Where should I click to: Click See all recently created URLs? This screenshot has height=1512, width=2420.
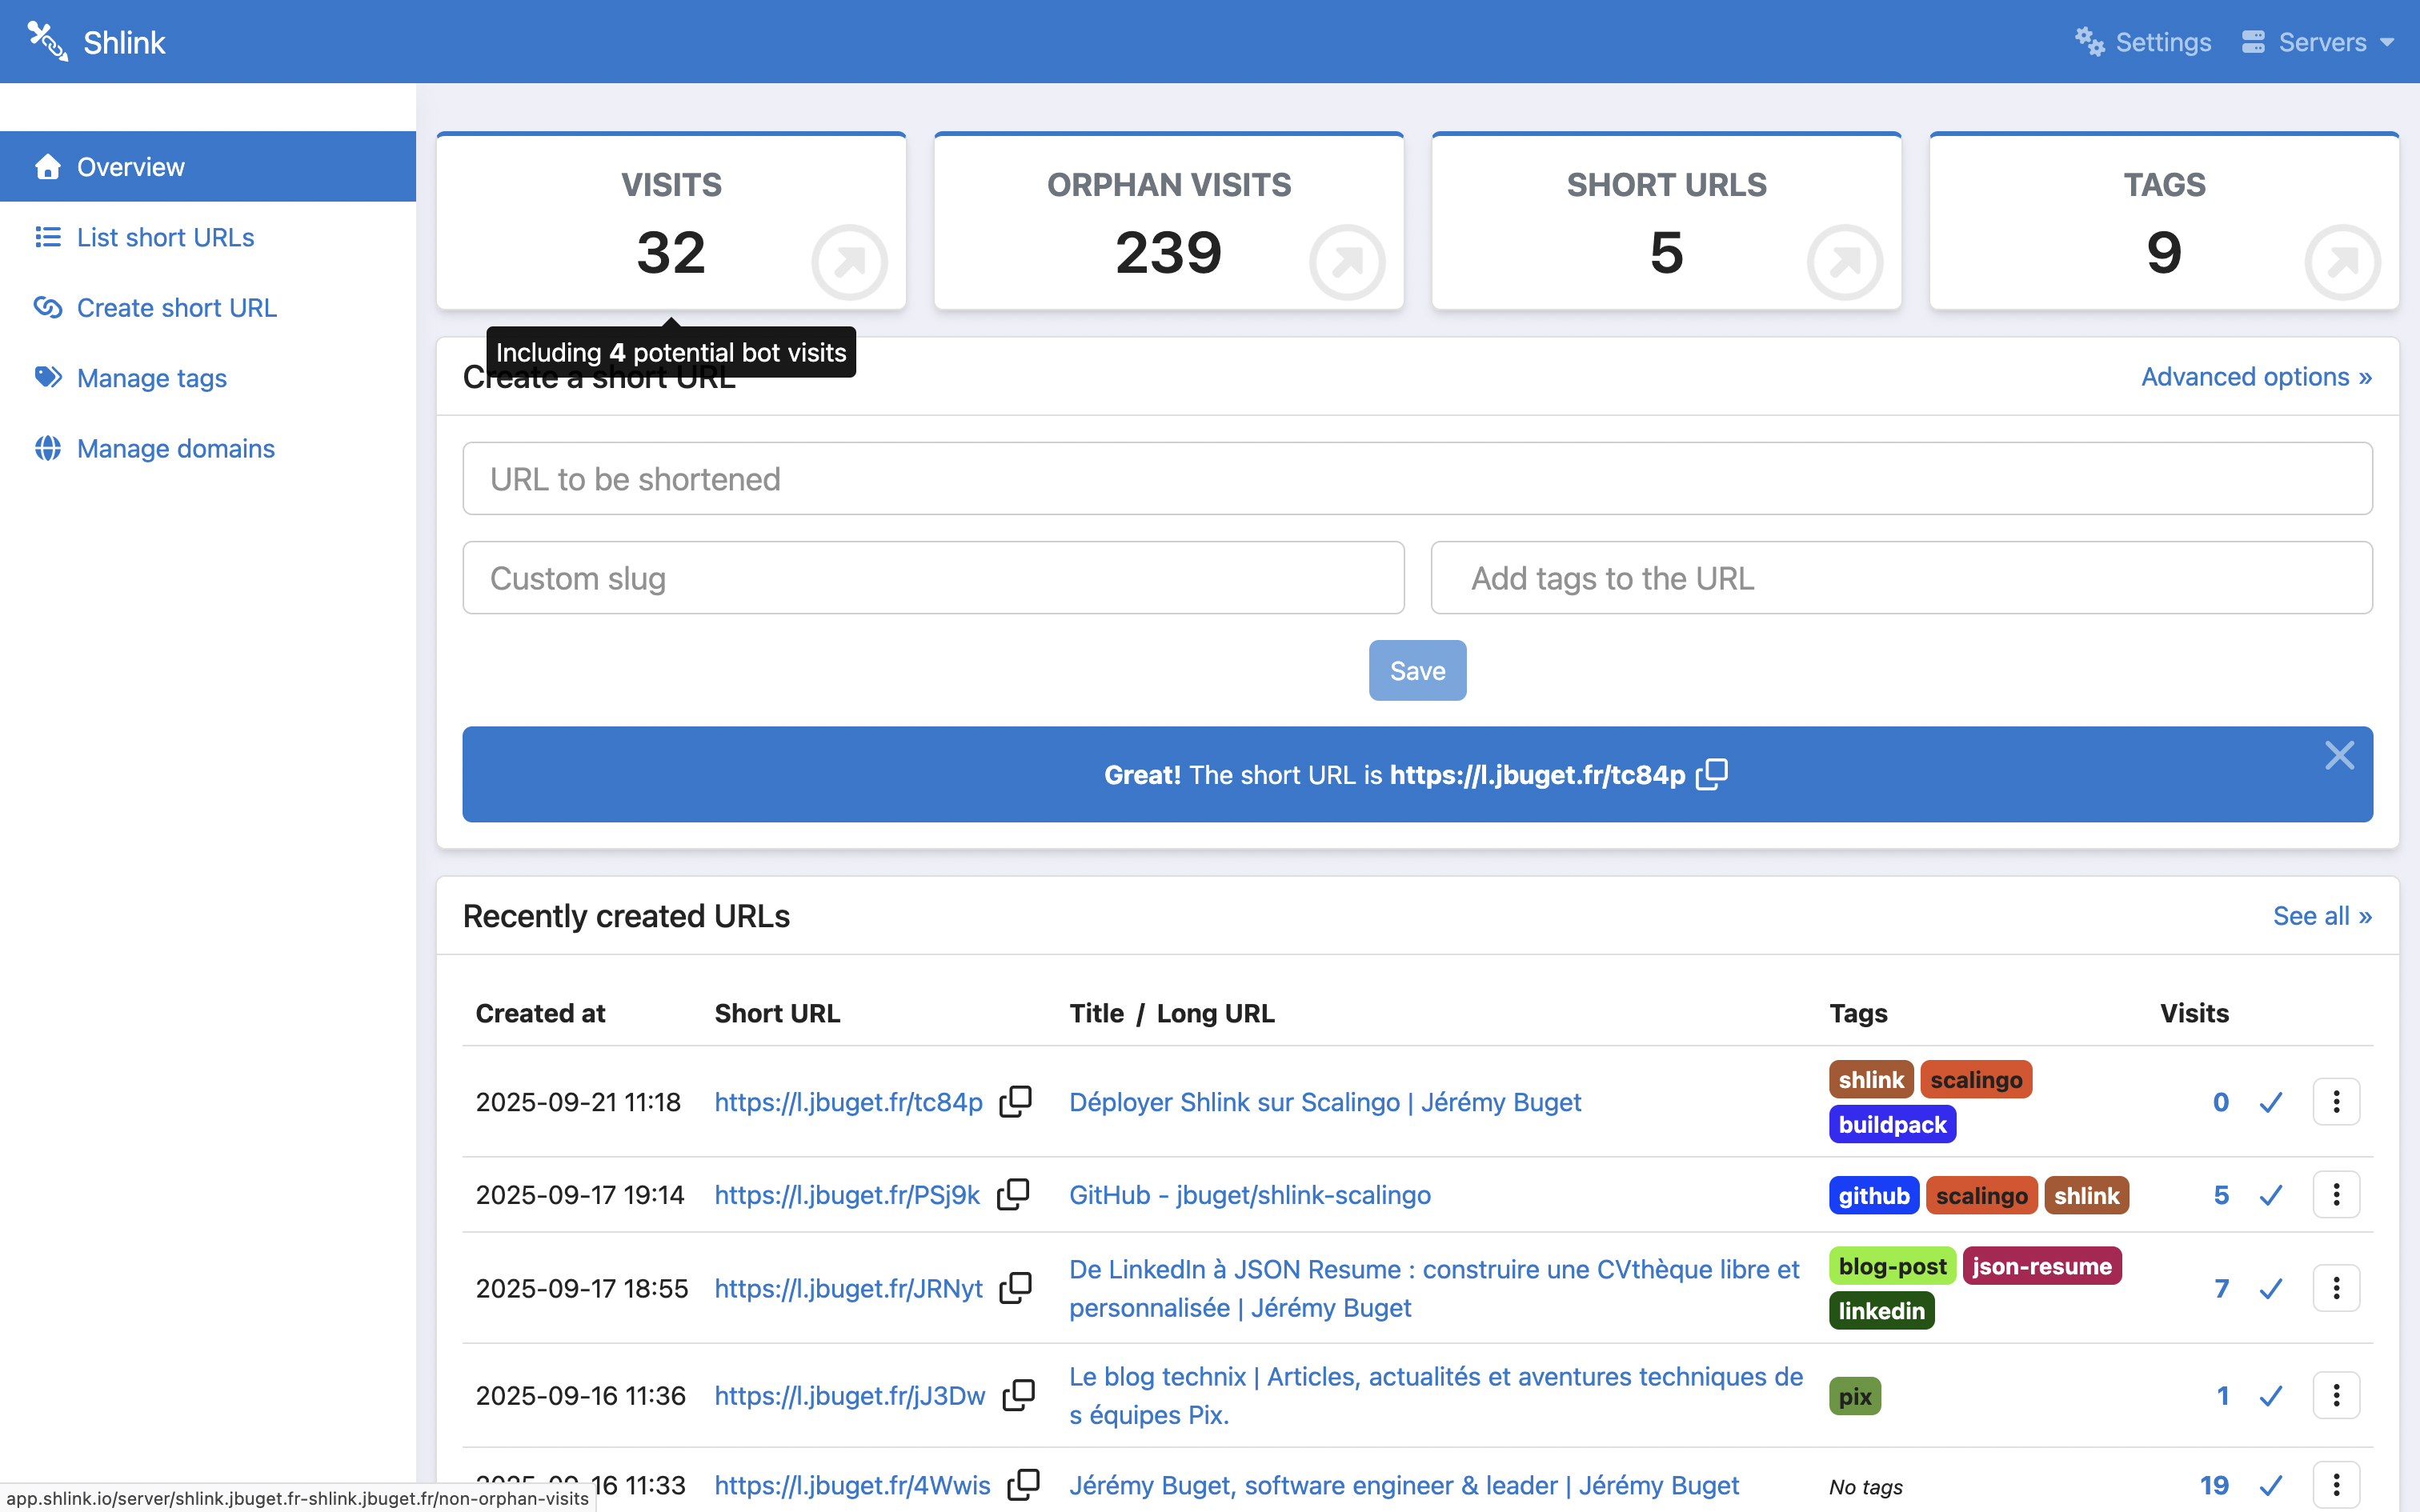click(2323, 915)
